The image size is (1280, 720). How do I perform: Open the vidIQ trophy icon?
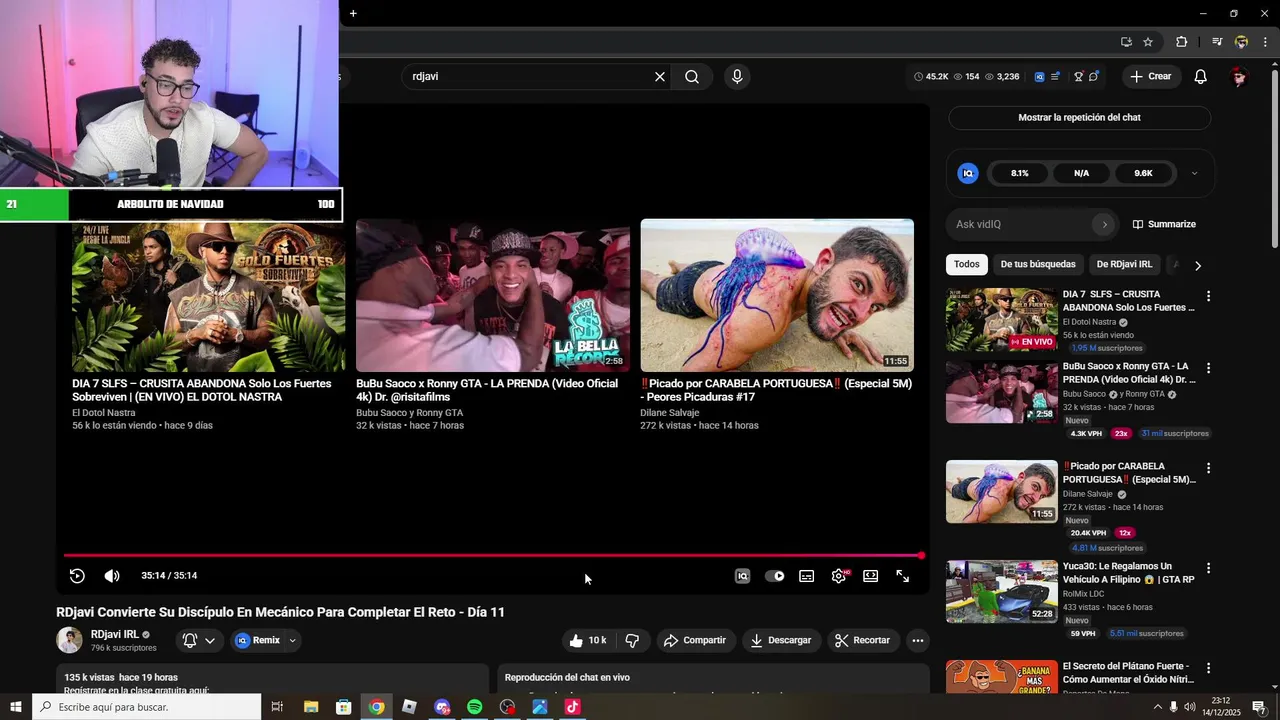point(1079,77)
